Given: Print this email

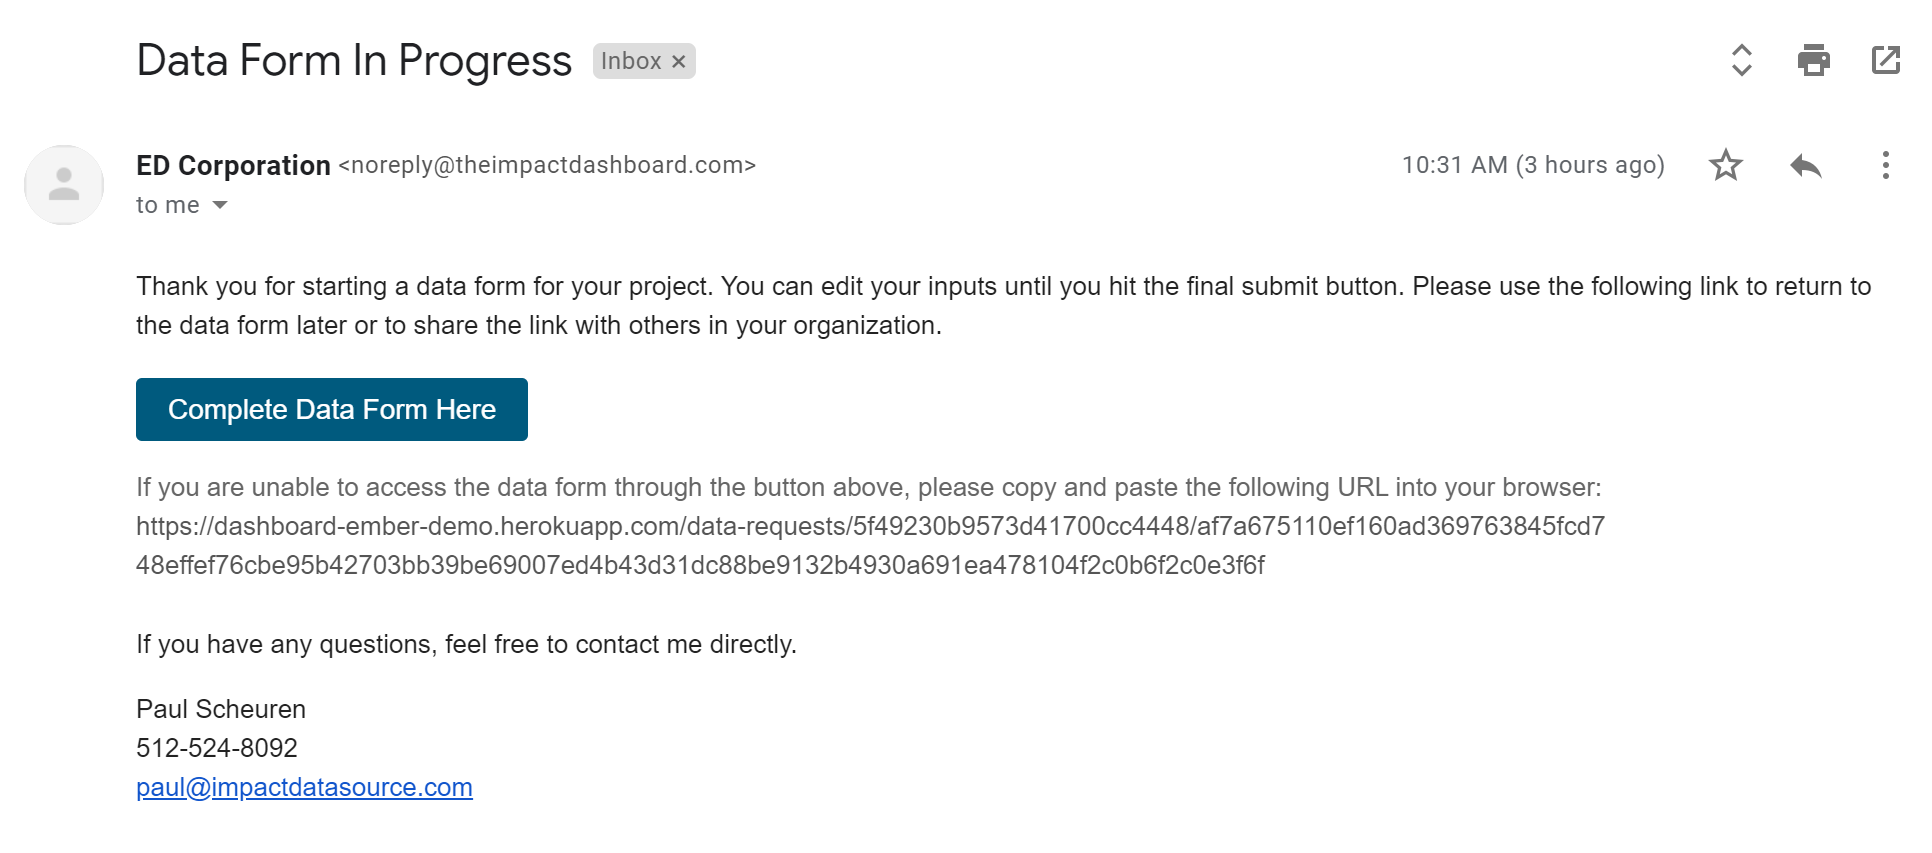Looking at the screenshot, I should (x=1813, y=61).
